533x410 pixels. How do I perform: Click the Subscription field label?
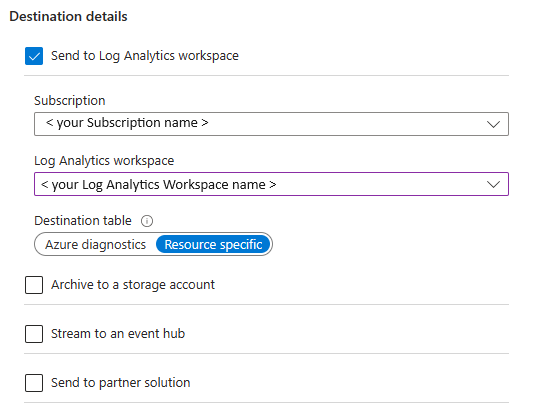pyautogui.click(x=70, y=101)
